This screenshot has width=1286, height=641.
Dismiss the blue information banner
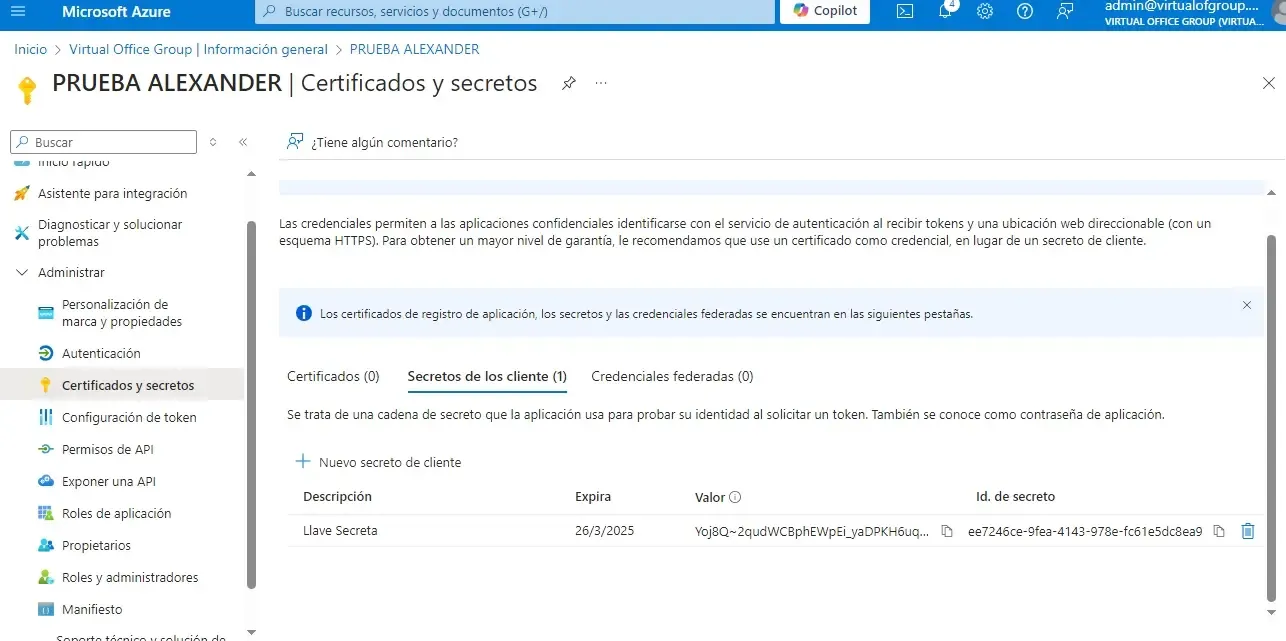1246,305
